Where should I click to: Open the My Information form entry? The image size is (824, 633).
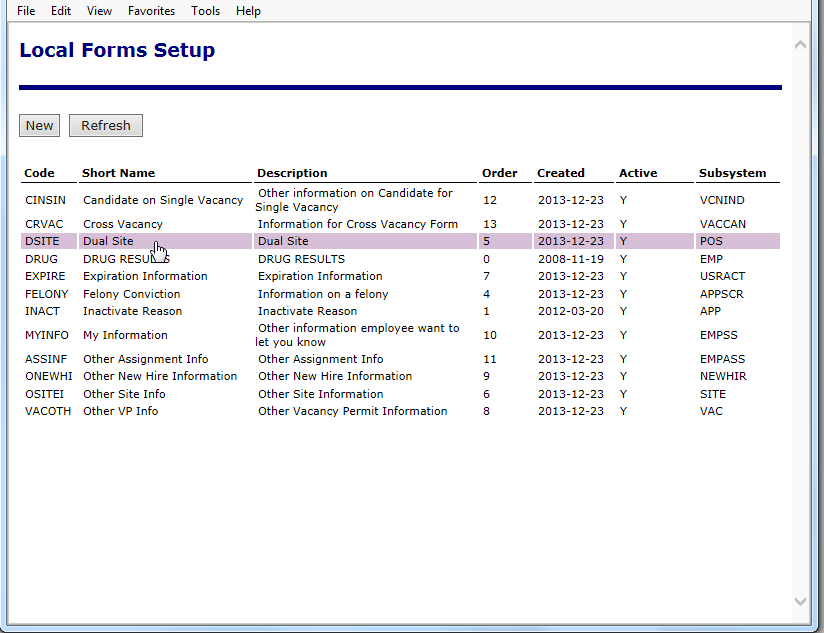tap(125, 335)
